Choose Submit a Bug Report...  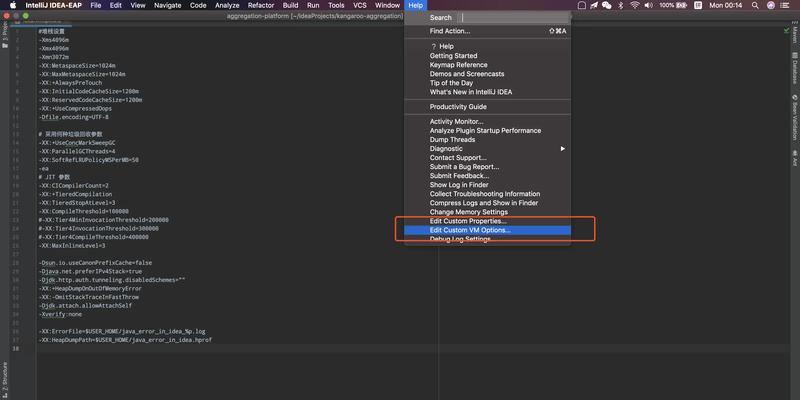pyautogui.click(x=487, y=167)
